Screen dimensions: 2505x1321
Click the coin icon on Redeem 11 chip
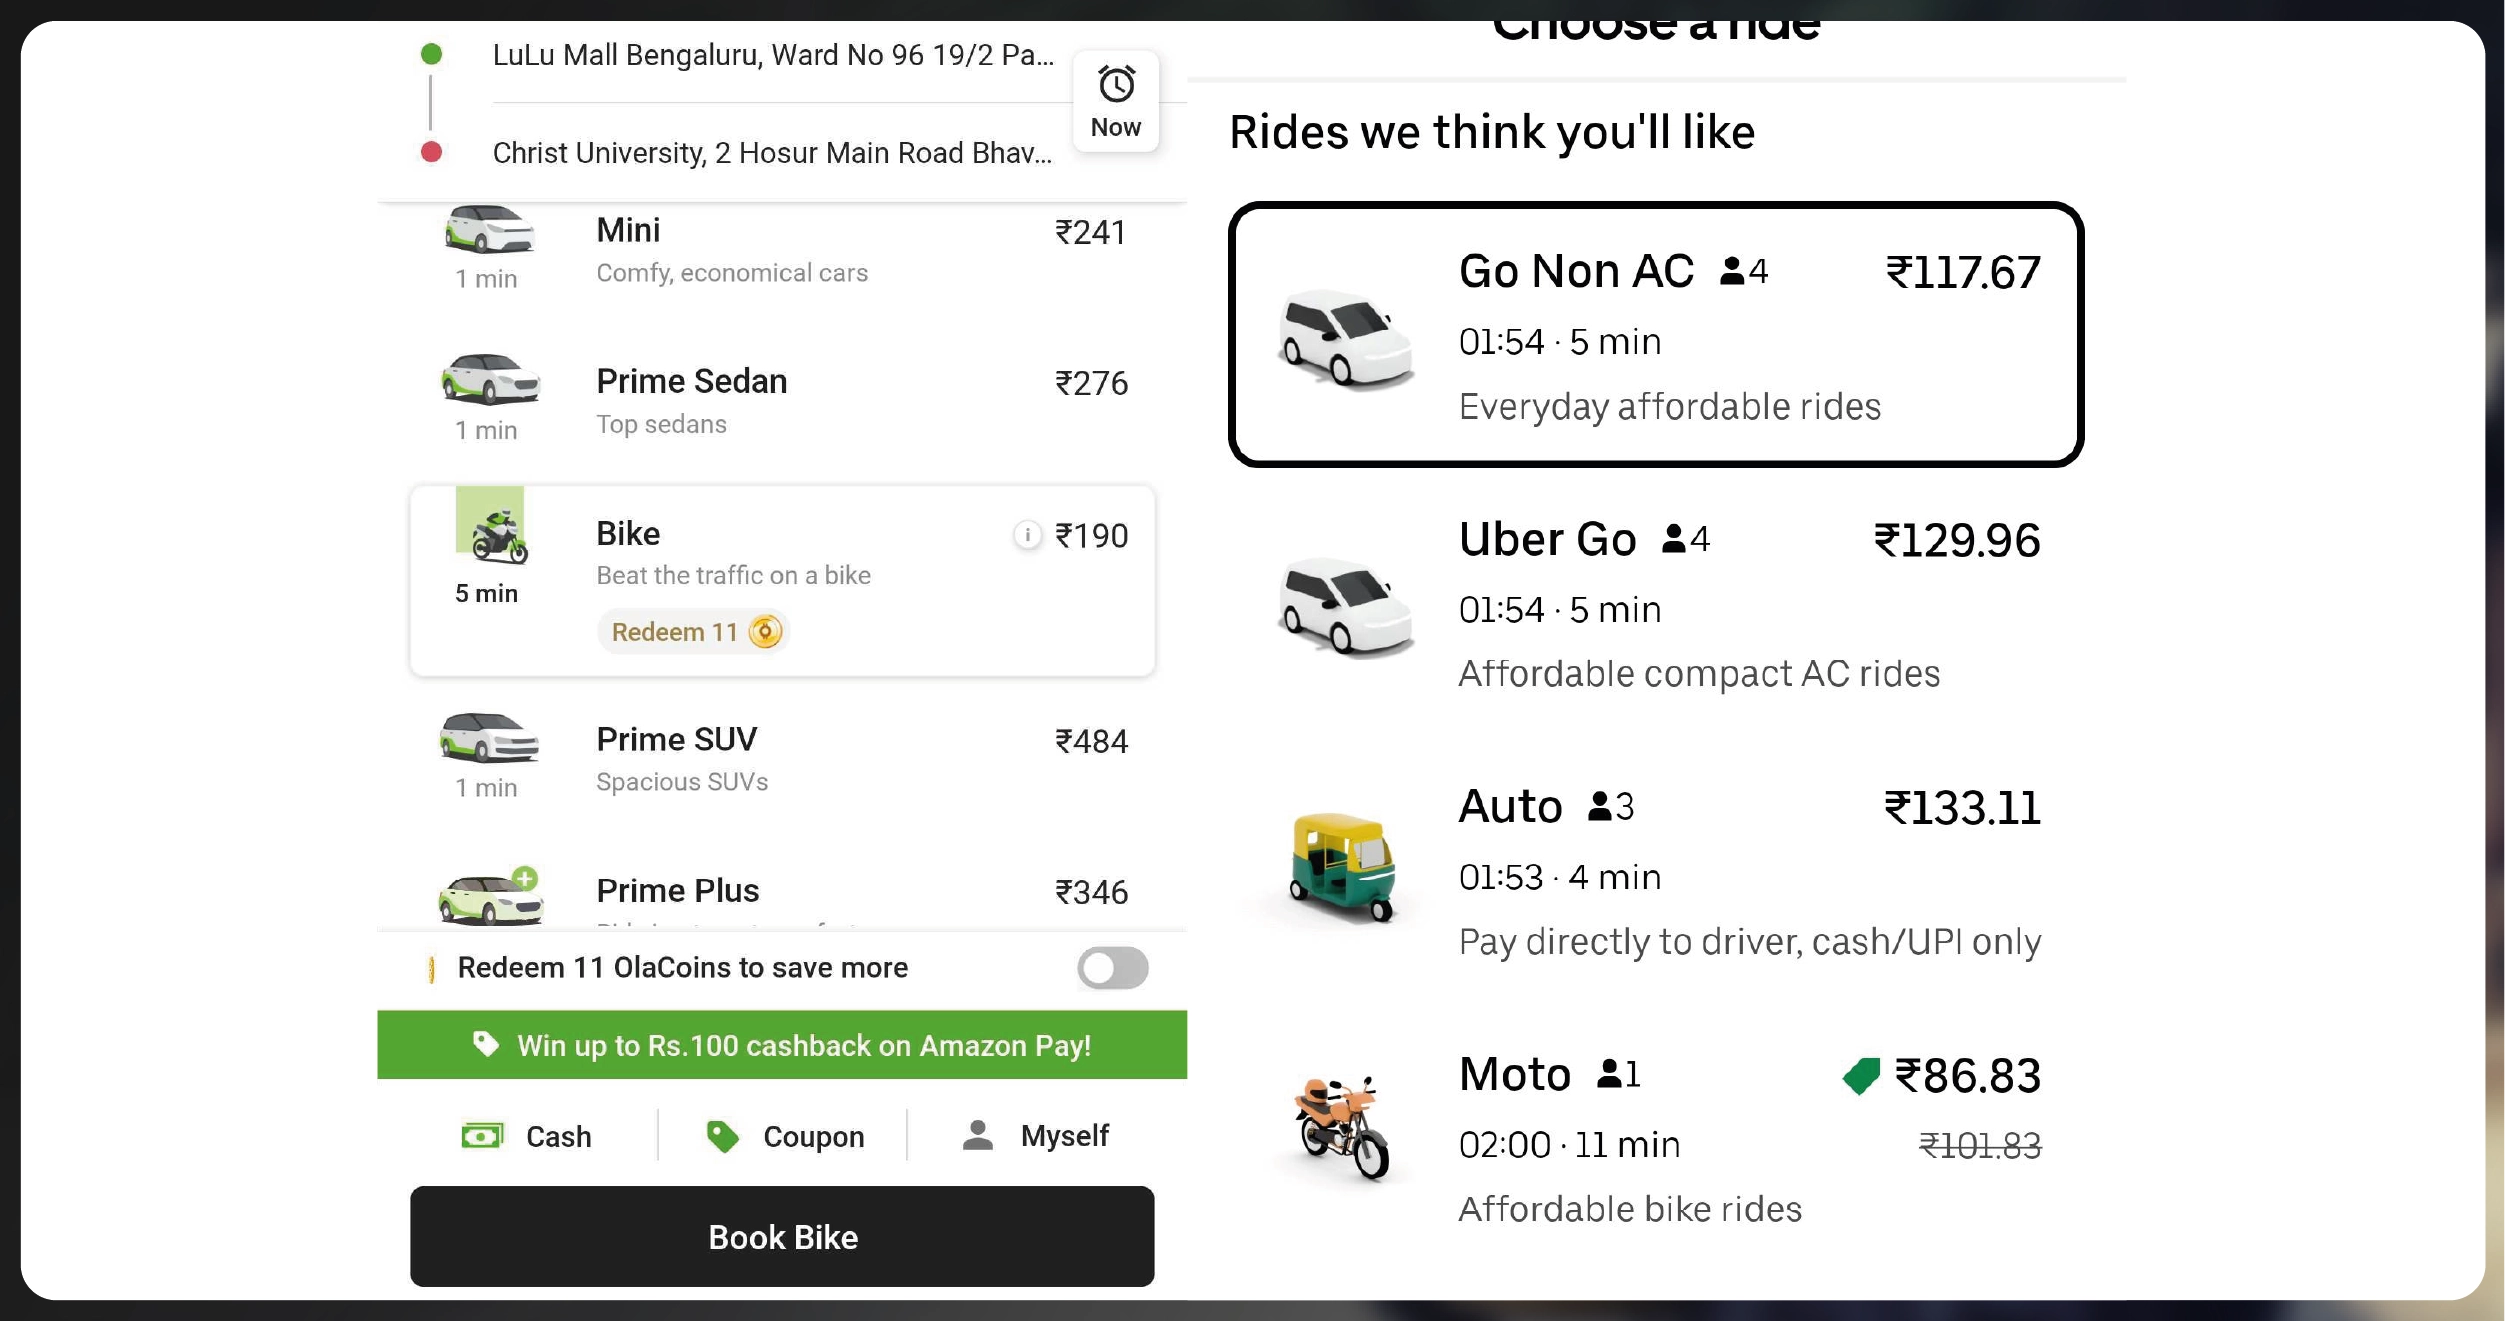click(x=765, y=631)
